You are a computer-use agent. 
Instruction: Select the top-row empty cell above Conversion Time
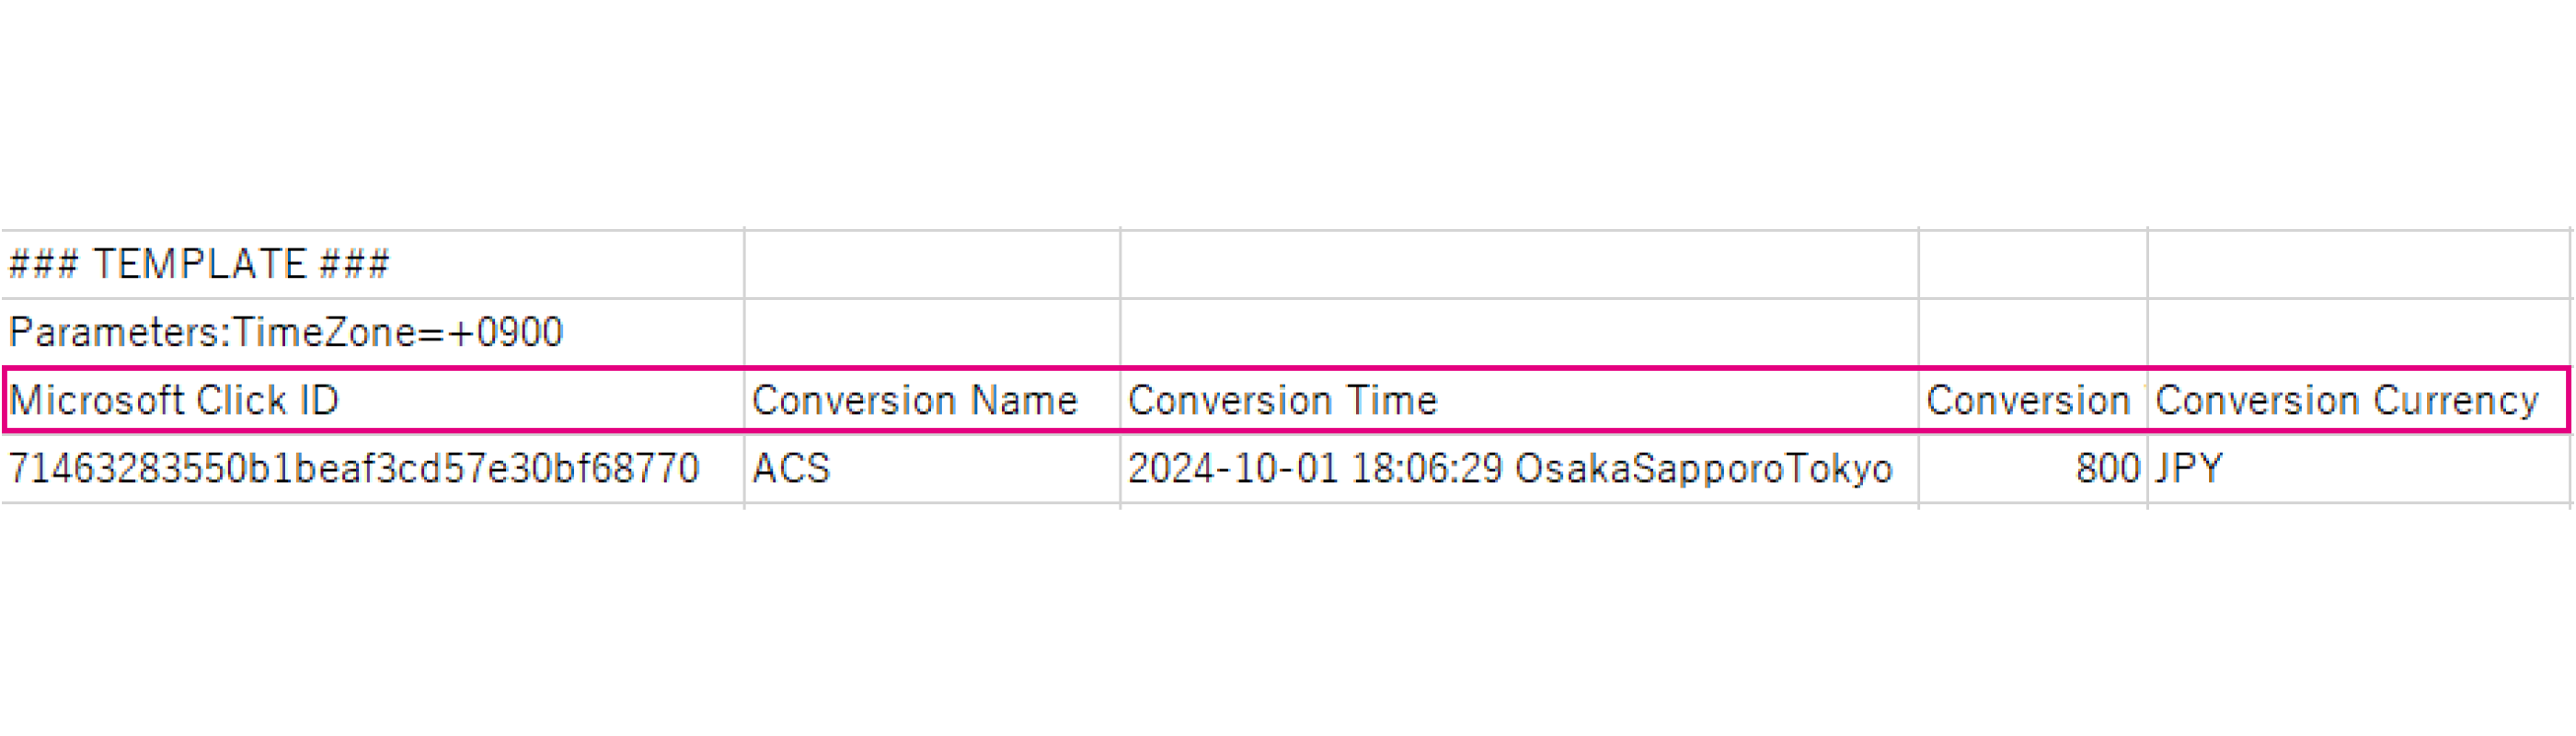click(1519, 265)
